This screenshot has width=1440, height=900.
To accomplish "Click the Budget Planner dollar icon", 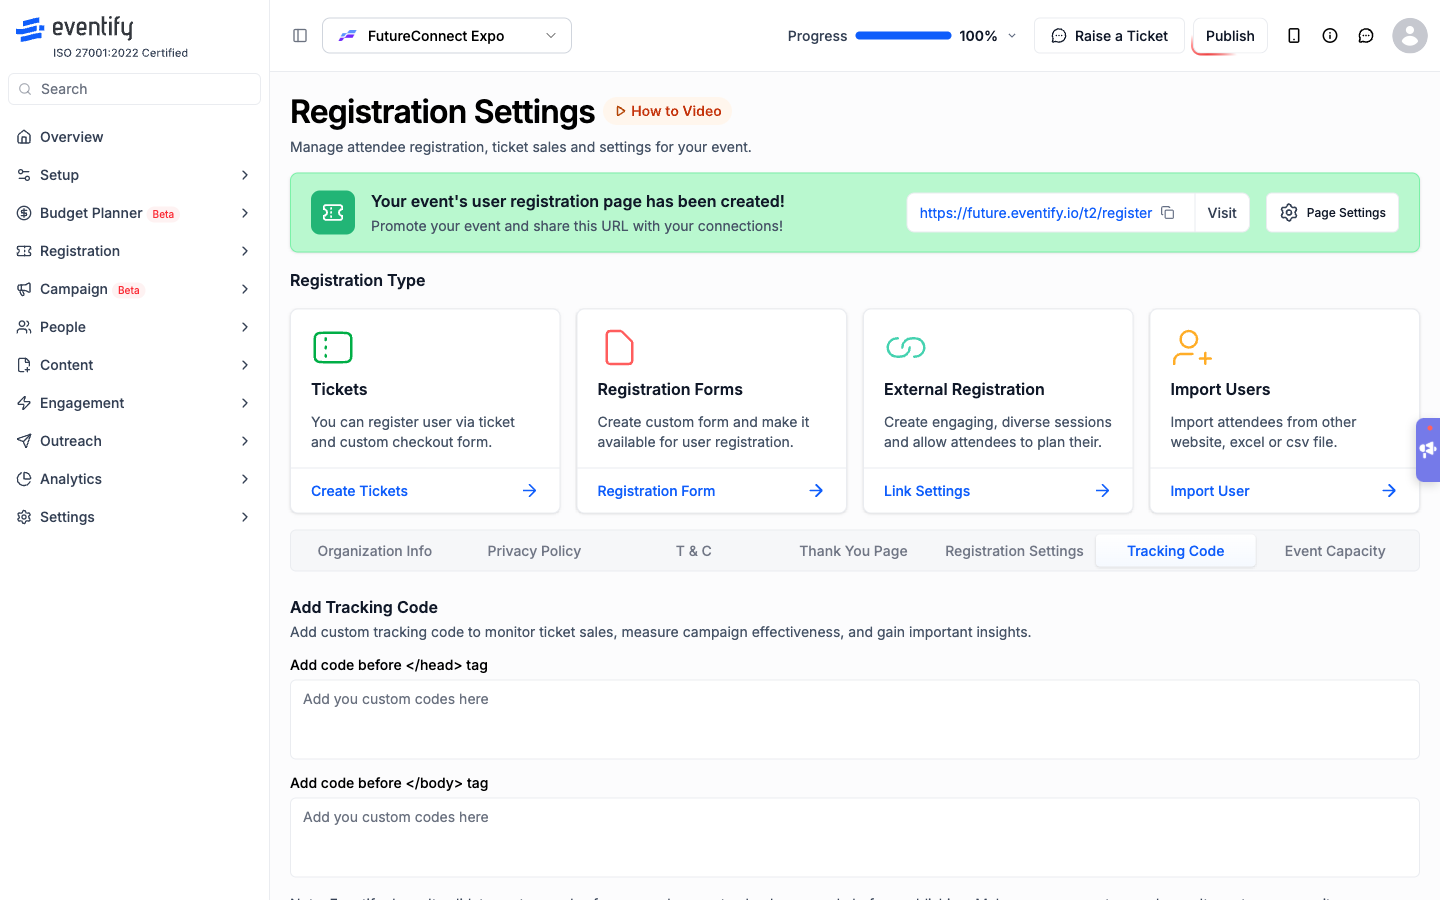I will tap(24, 213).
